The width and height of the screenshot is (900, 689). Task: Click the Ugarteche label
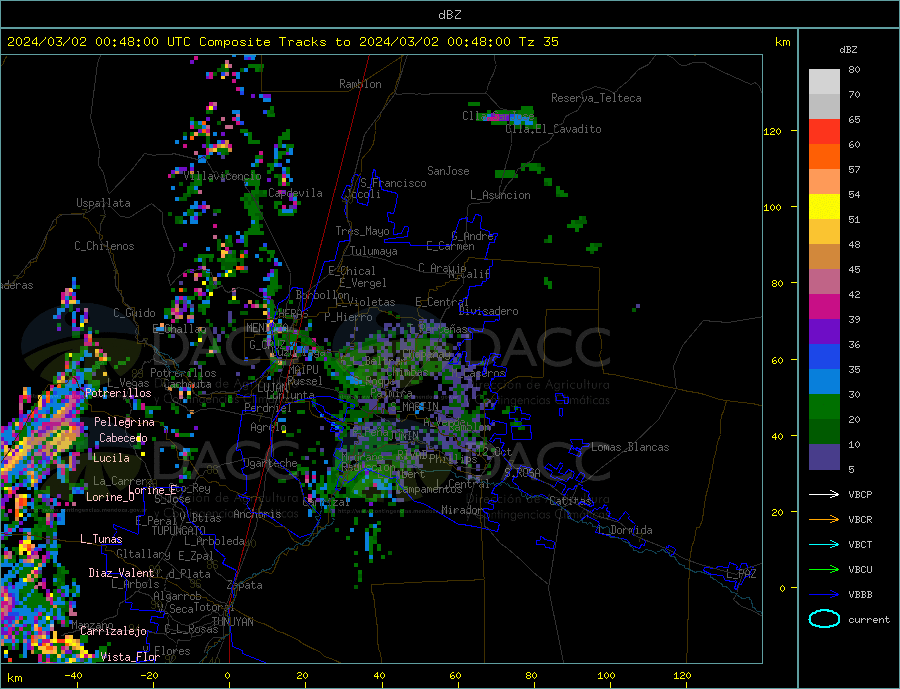click(270, 463)
